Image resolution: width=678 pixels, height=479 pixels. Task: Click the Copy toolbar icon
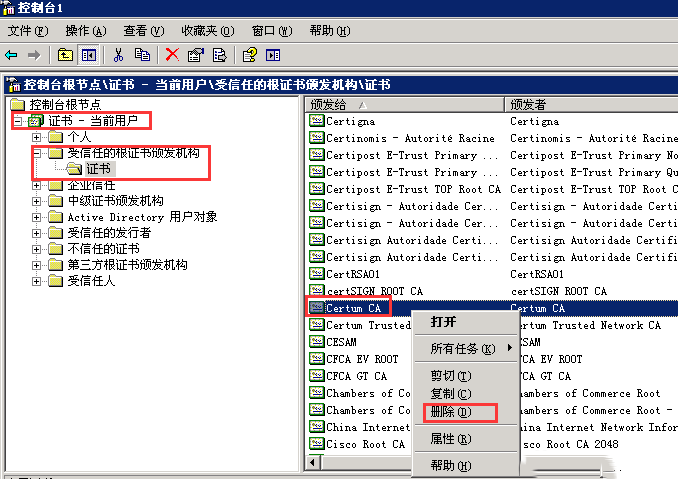[x=142, y=55]
